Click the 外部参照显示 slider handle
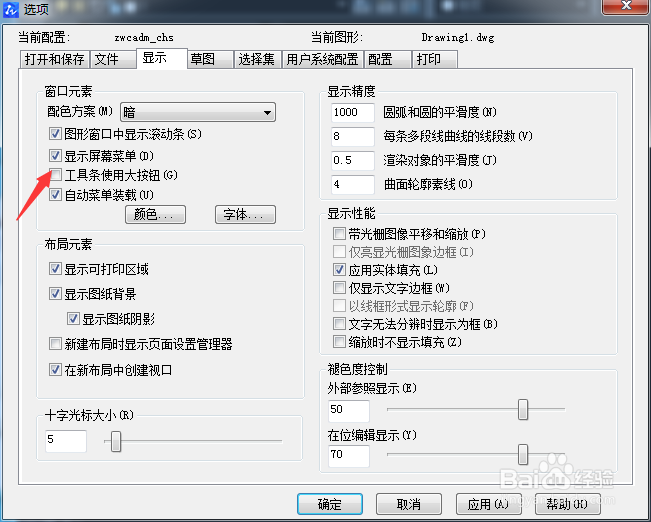Image resolution: width=651 pixels, height=522 pixels. tap(523, 409)
